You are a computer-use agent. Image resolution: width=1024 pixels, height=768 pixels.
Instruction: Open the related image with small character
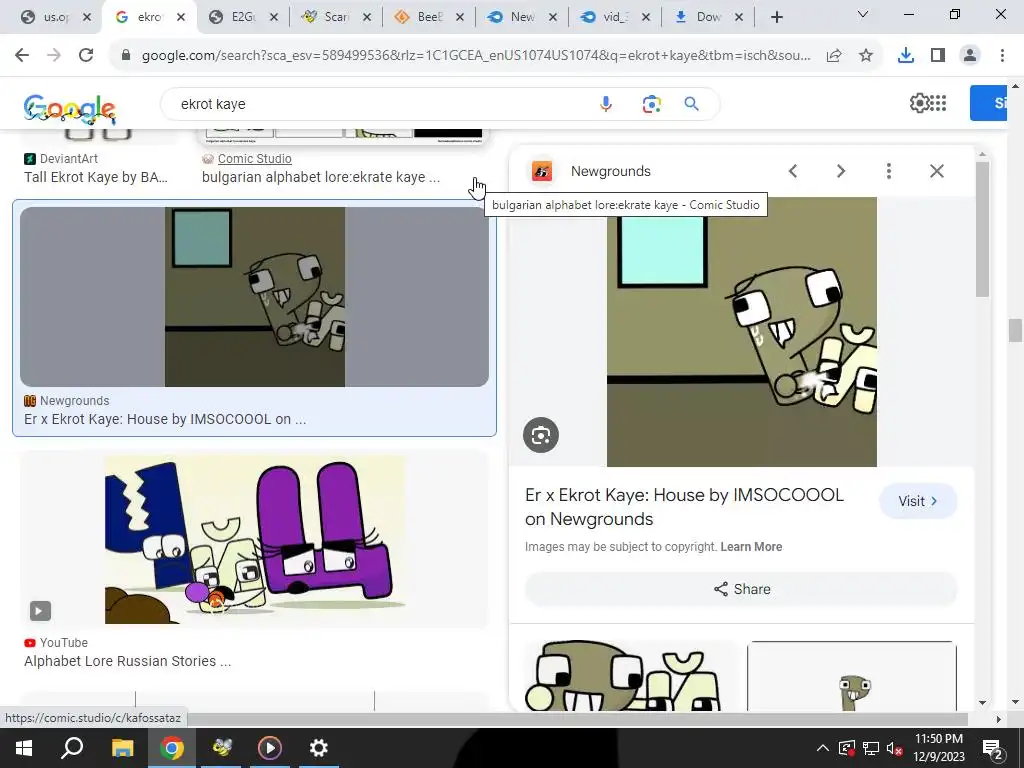coord(852,675)
